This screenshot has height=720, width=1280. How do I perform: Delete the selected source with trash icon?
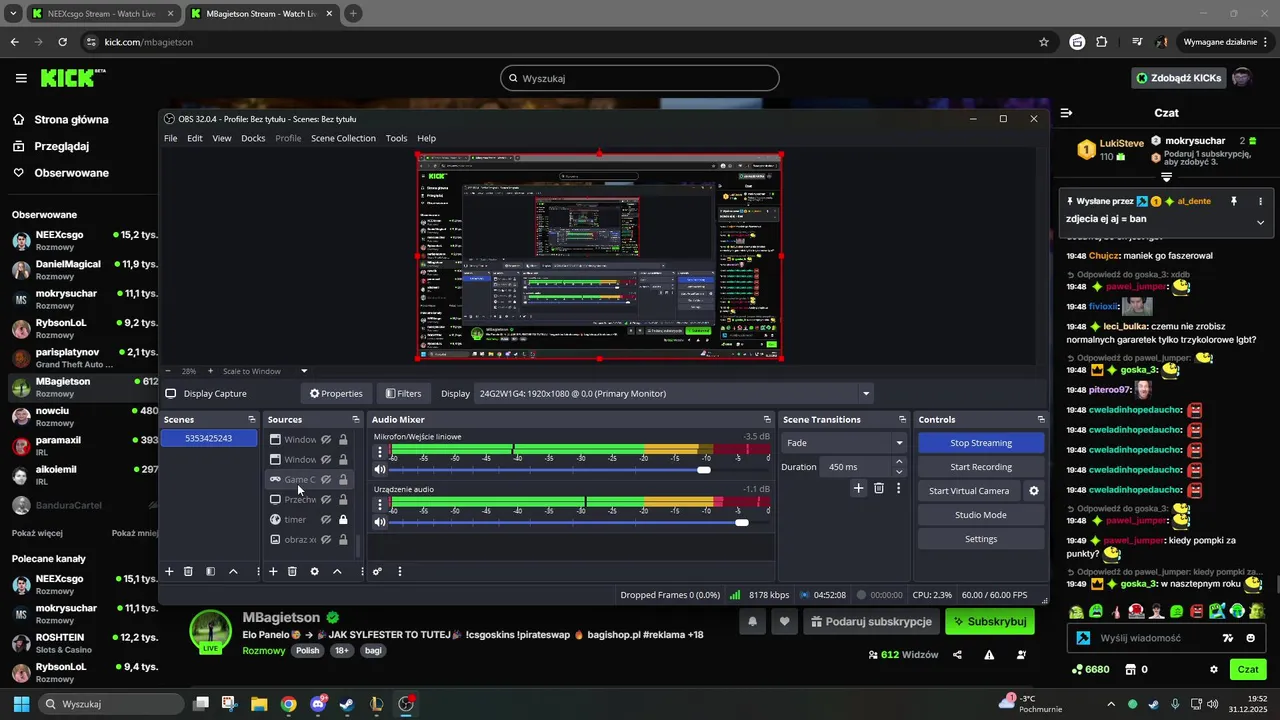292,571
